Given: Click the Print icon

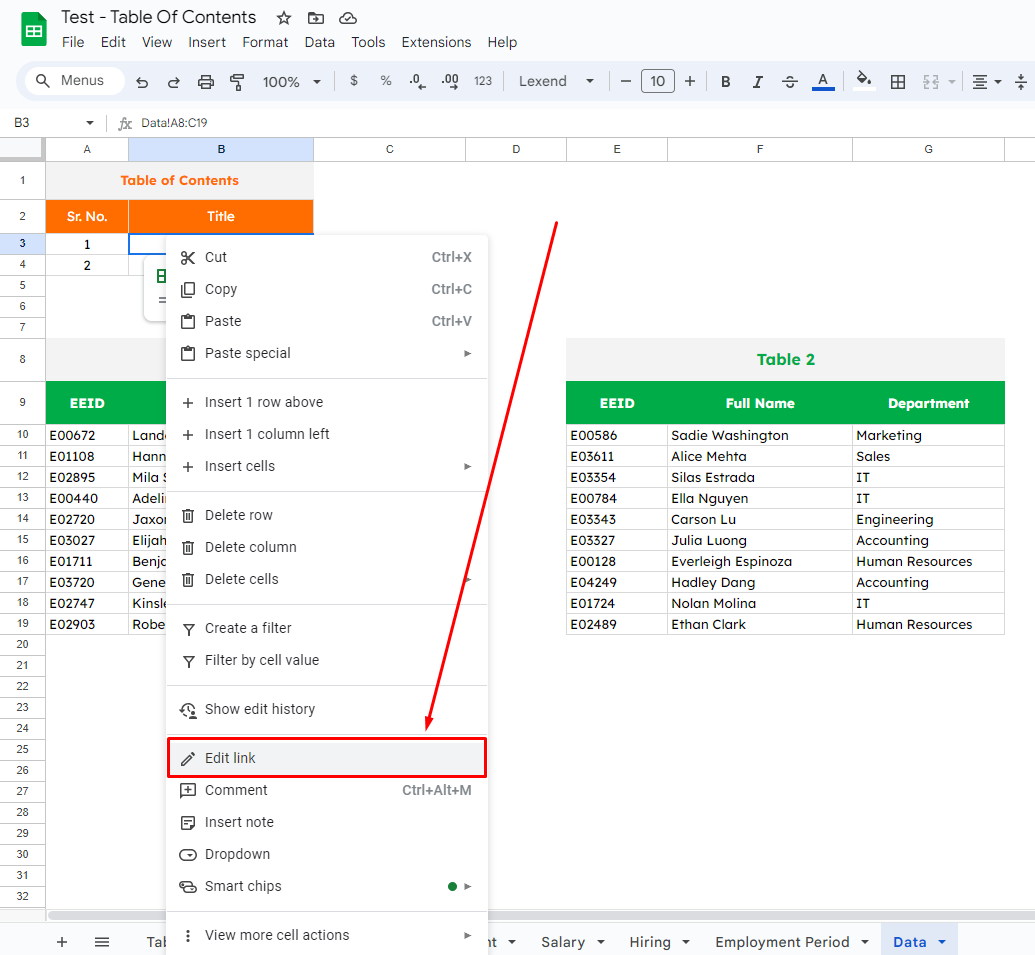Looking at the screenshot, I should point(206,82).
